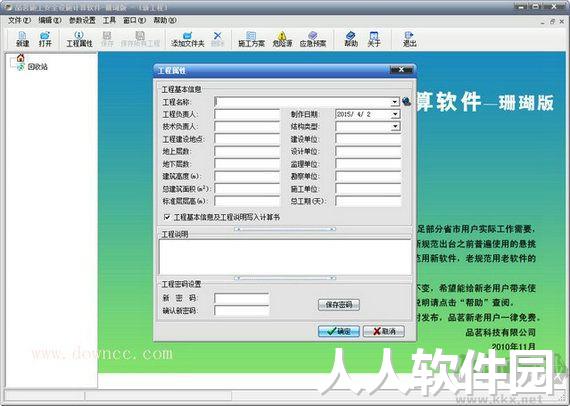
Task: Open the 施工方案 toolbar icon
Action: pos(251,39)
